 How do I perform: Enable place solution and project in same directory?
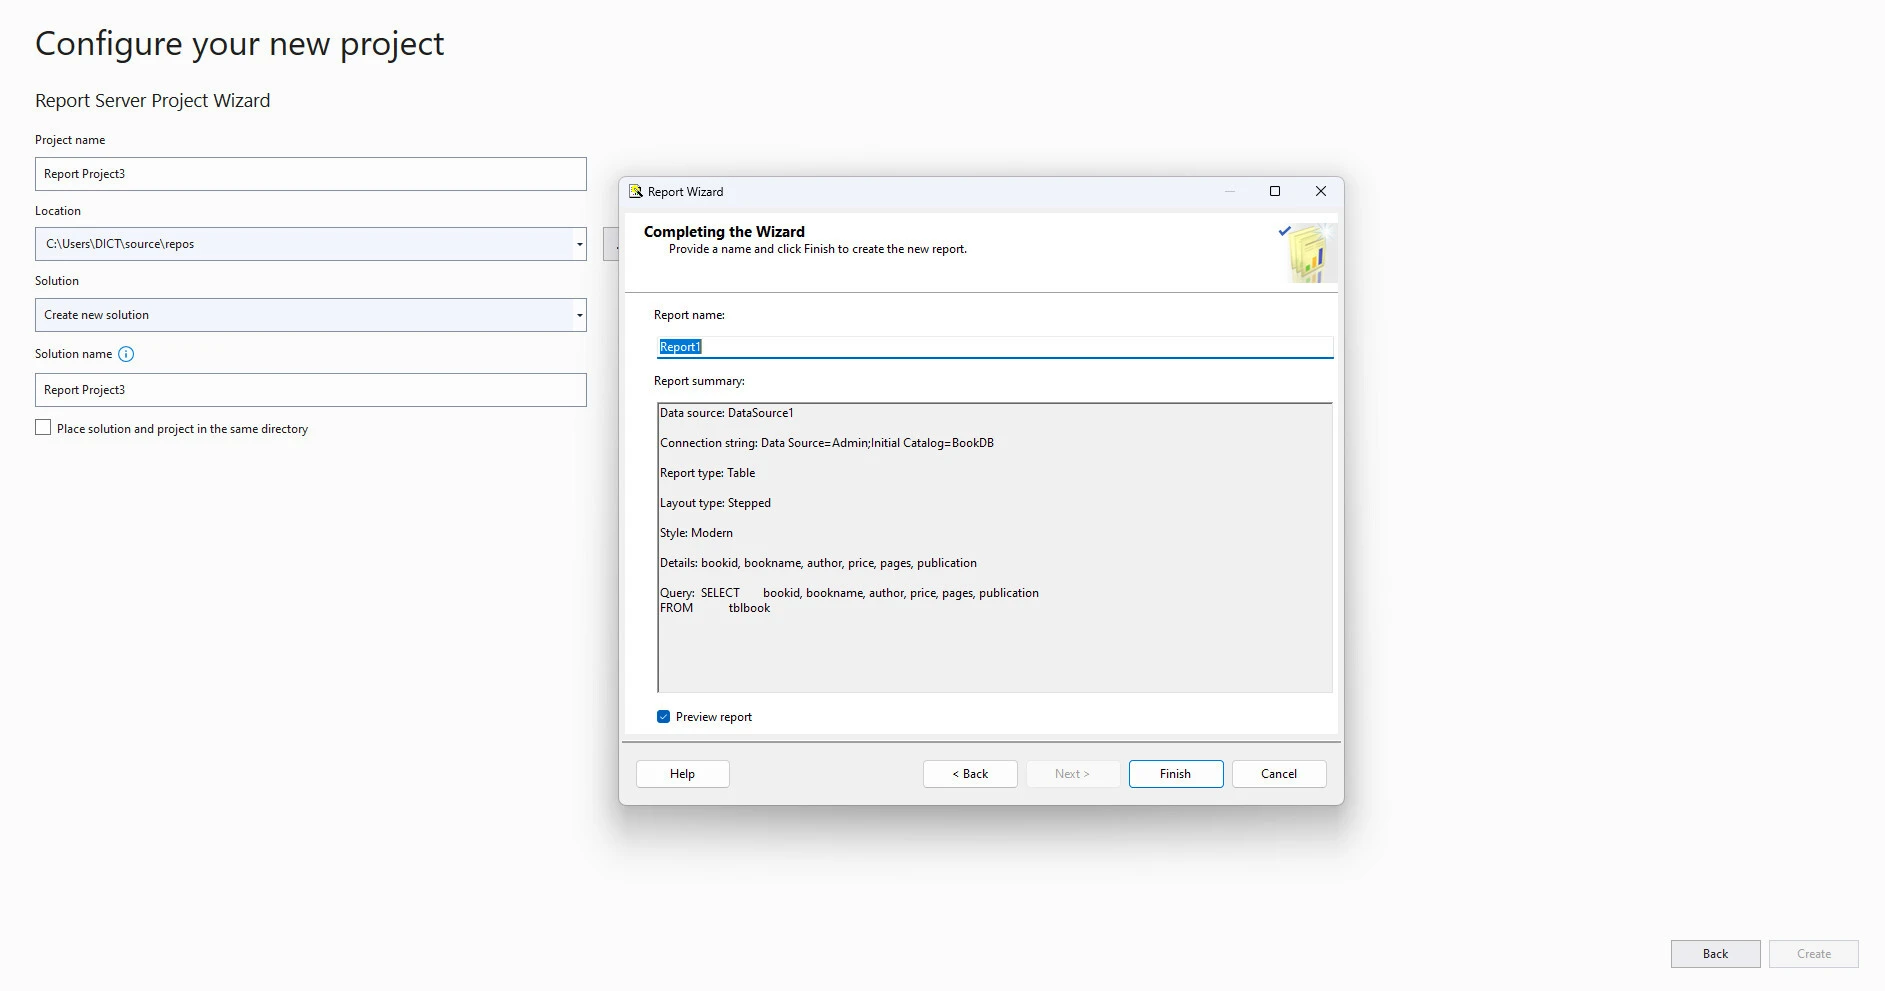pos(43,428)
